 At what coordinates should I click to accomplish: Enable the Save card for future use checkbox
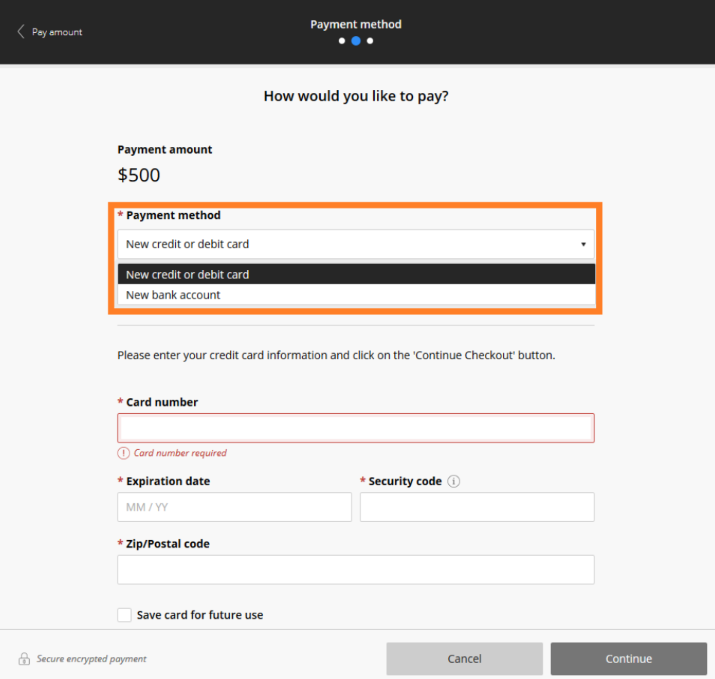[x=124, y=615]
